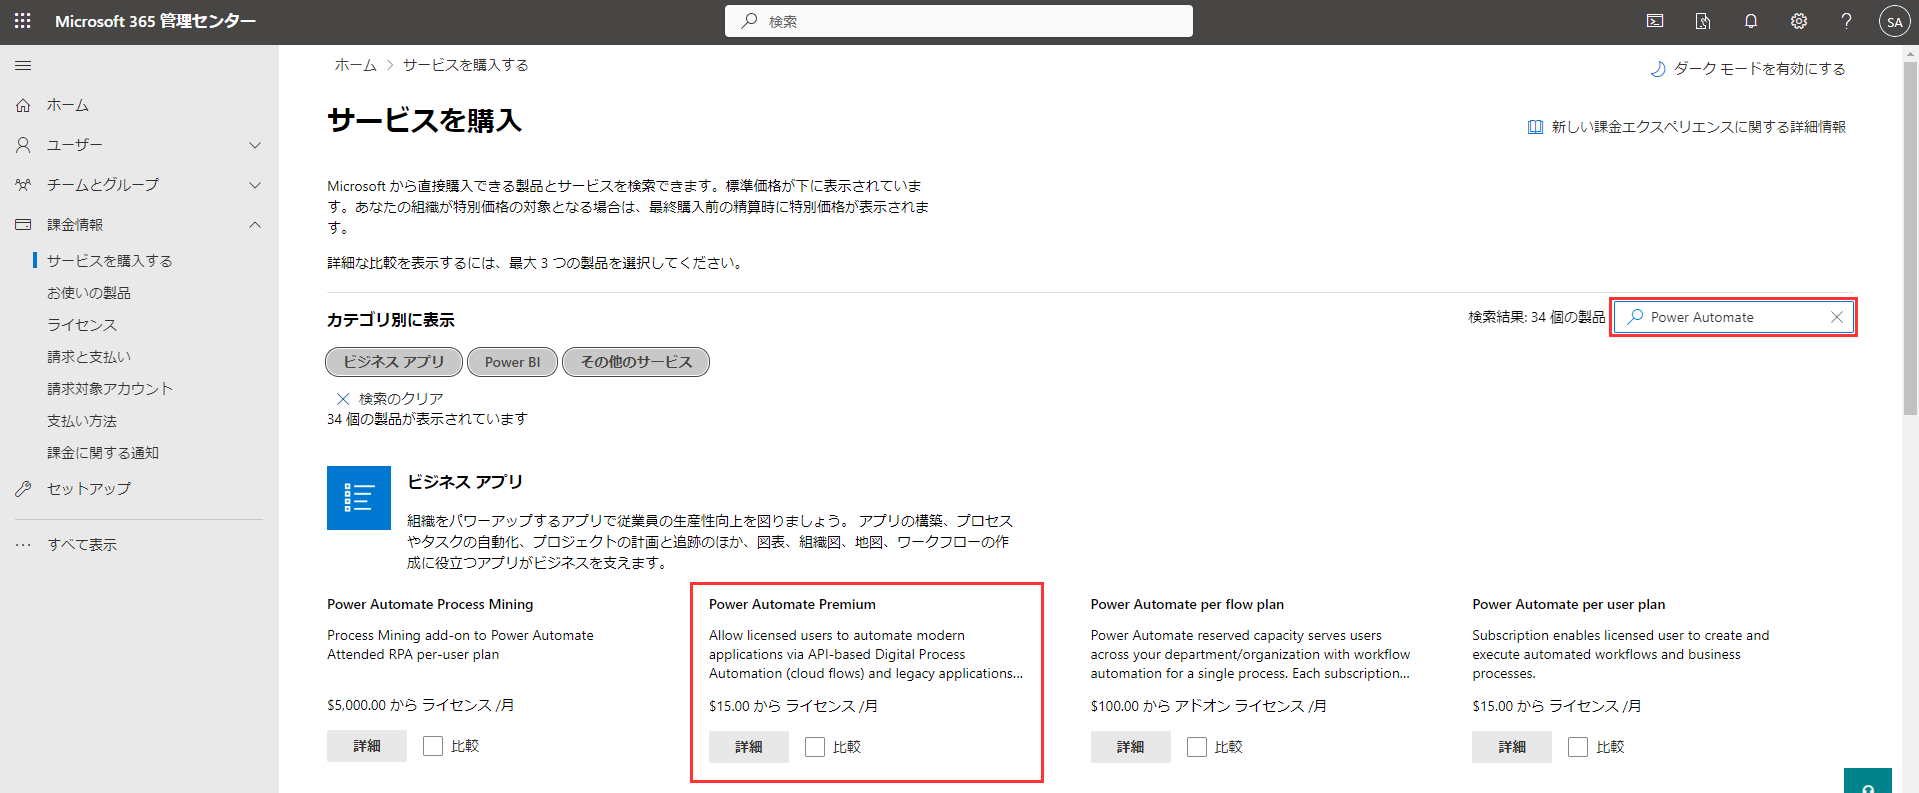Click the user person icon in sidebar

(x=23, y=145)
